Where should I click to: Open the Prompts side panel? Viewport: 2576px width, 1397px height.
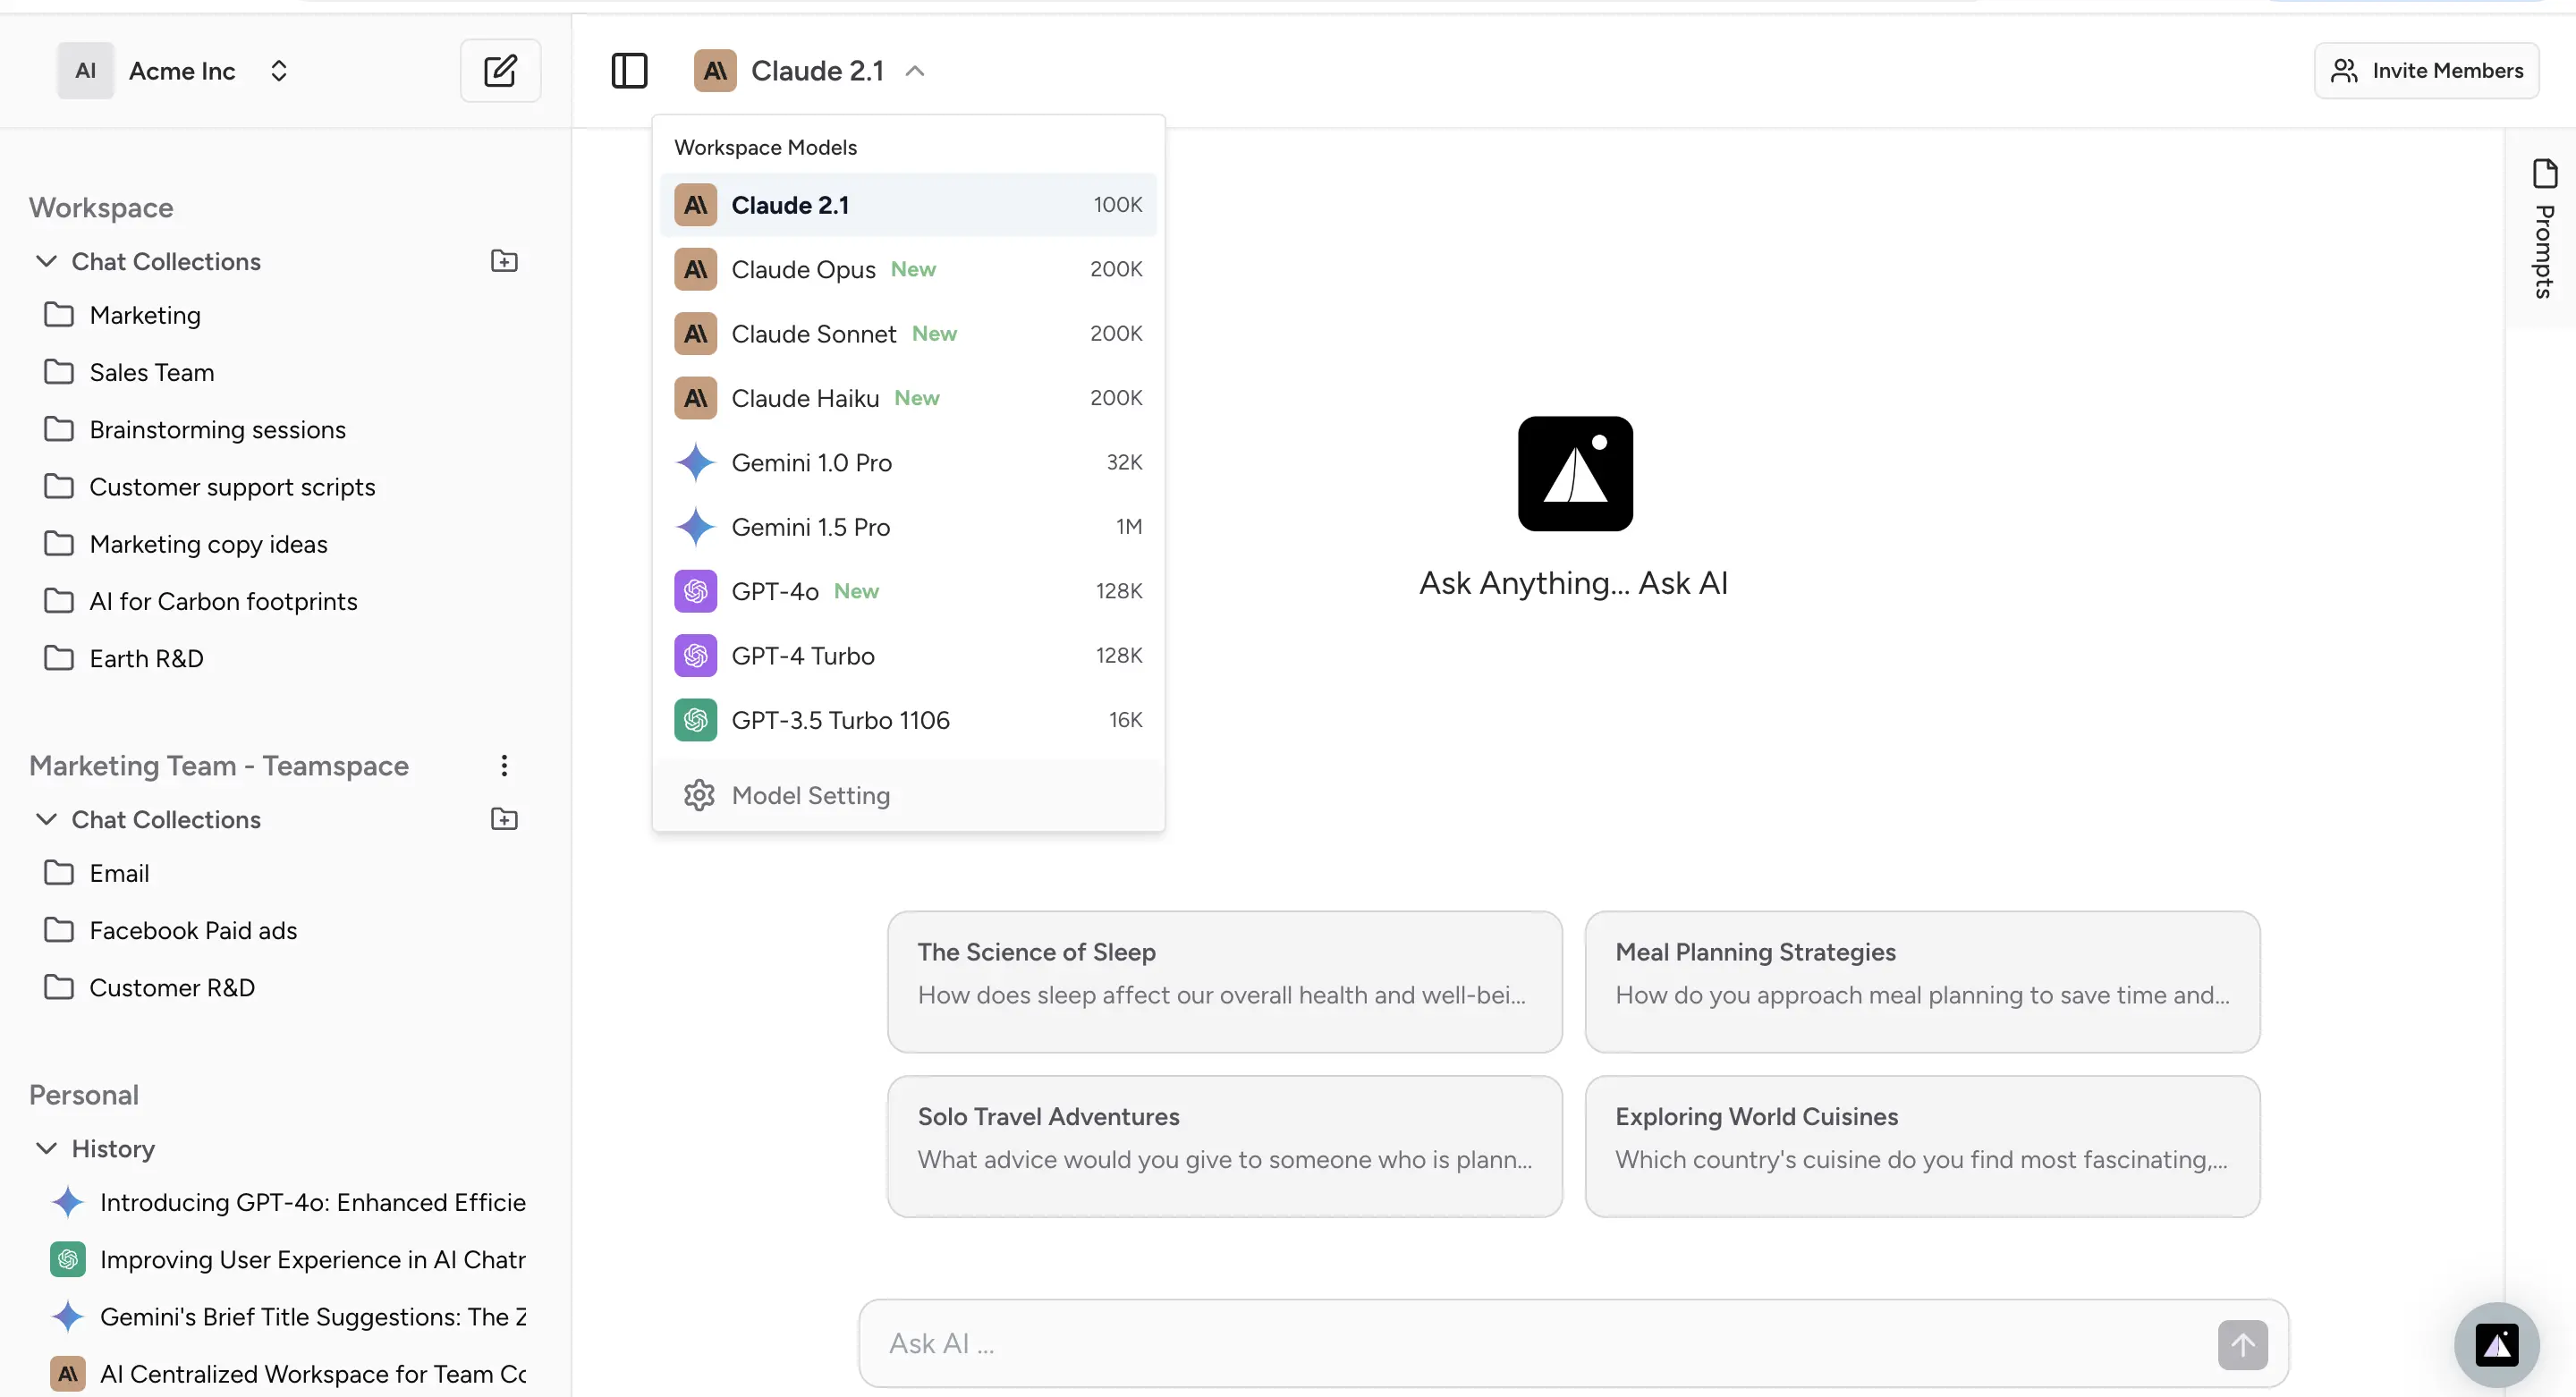click(x=2543, y=228)
